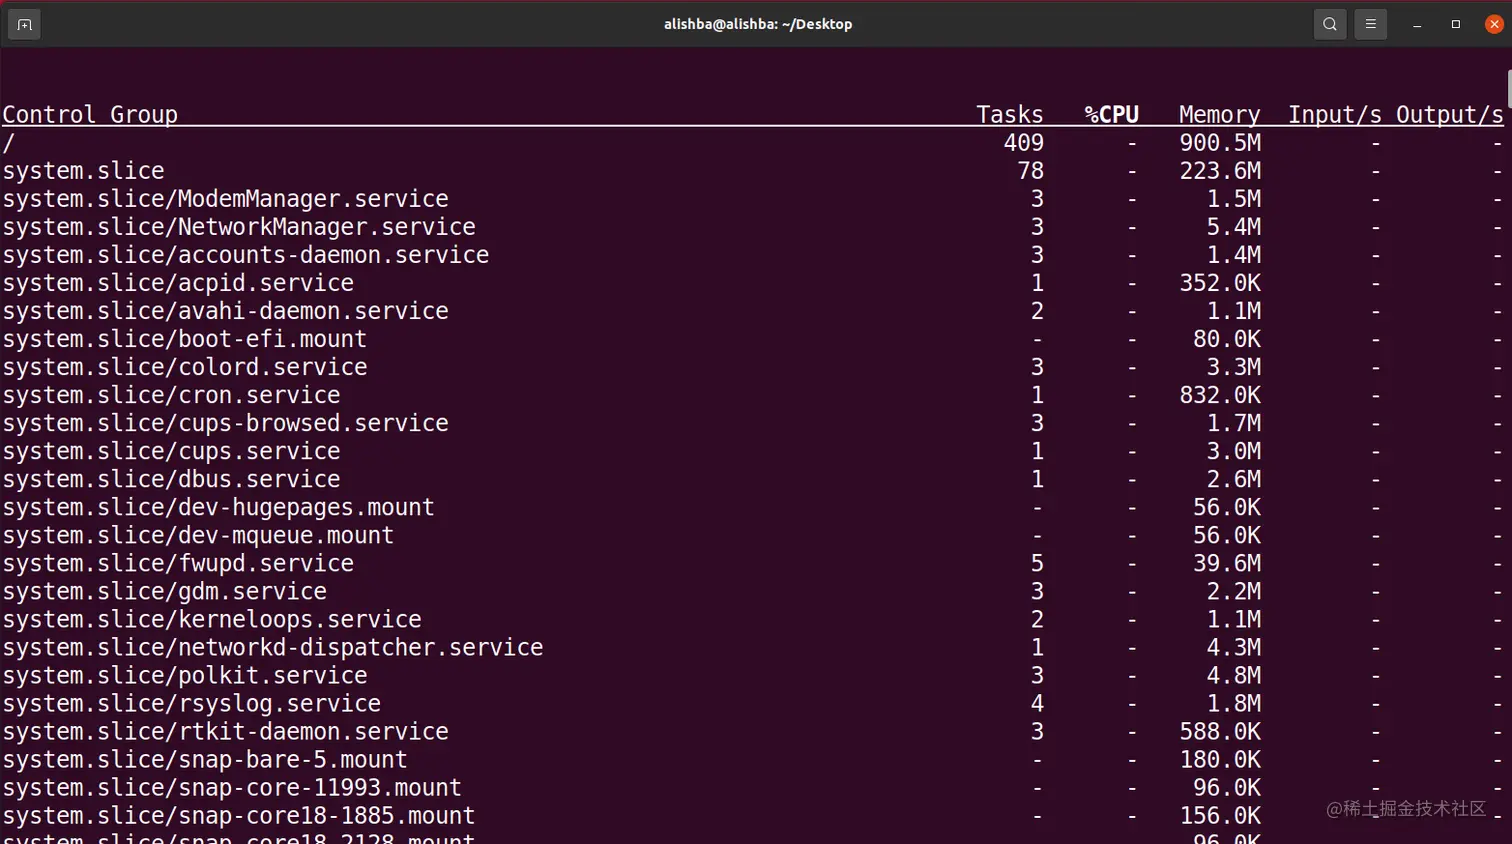This screenshot has height=844, width=1512.
Task: Select system.slice/ModemManager.service row
Action: 752,199
